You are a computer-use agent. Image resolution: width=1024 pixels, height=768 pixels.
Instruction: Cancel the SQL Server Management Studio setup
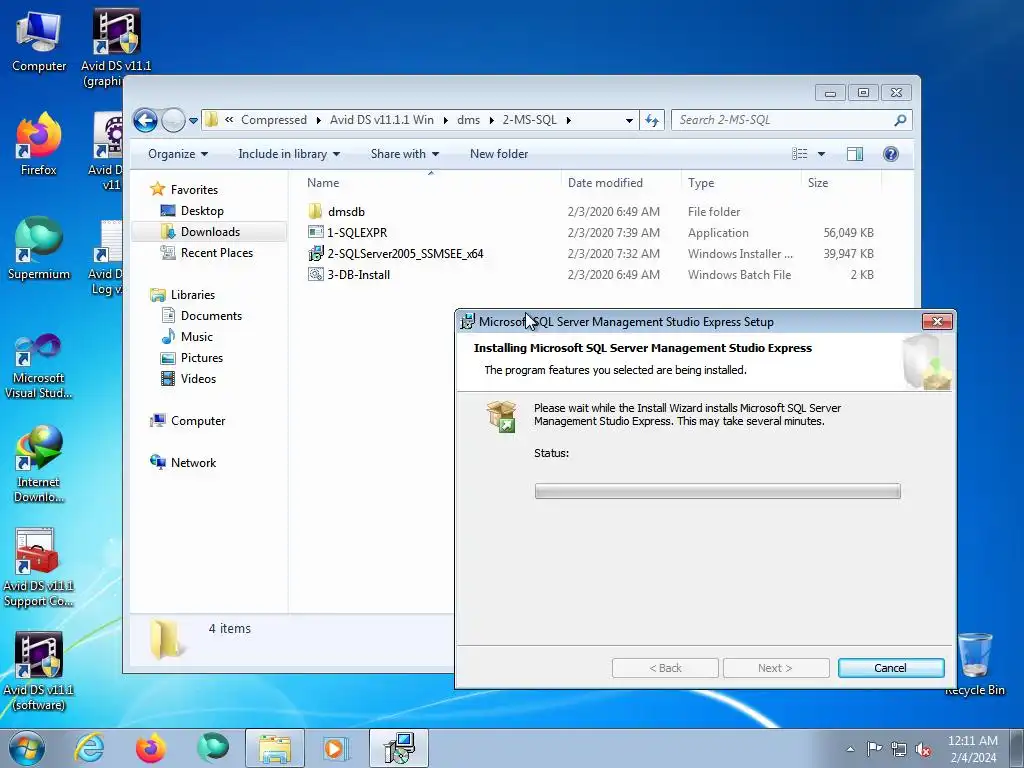pyautogui.click(x=891, y=668)
